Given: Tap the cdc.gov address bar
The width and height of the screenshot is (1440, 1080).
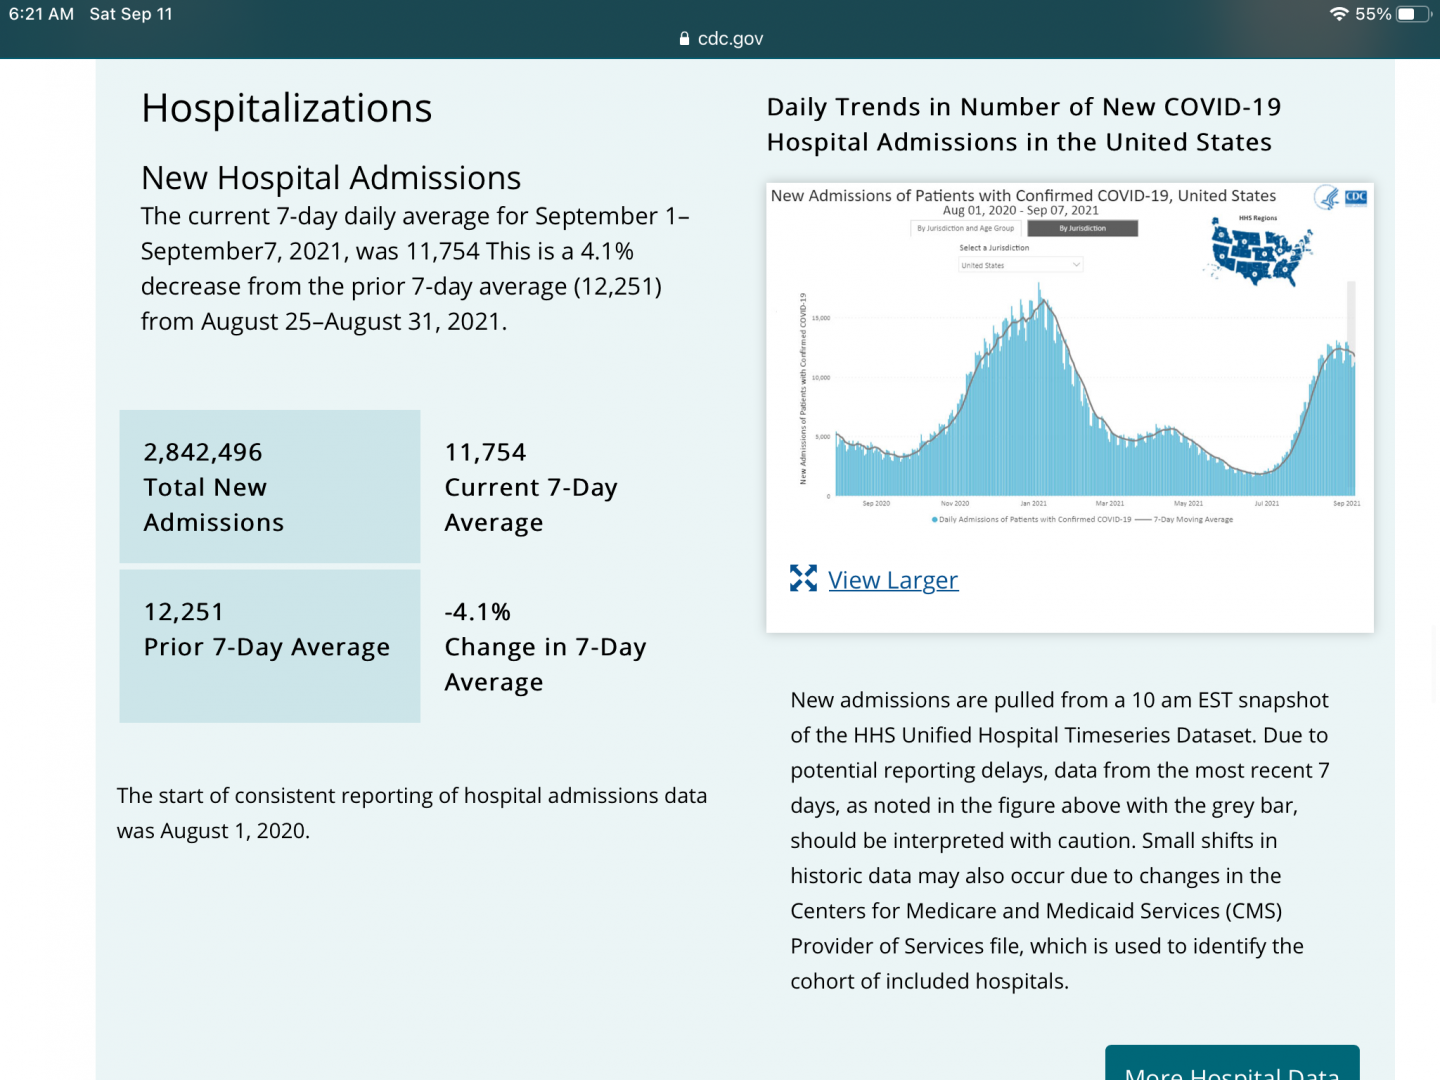Looking at the screenshot, I should [720, 38].
